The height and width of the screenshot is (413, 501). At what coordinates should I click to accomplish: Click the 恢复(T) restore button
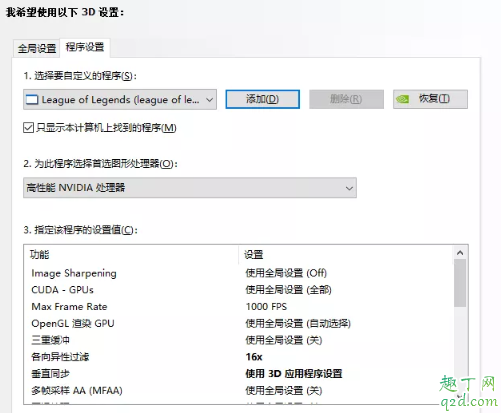tap(430, 99)
